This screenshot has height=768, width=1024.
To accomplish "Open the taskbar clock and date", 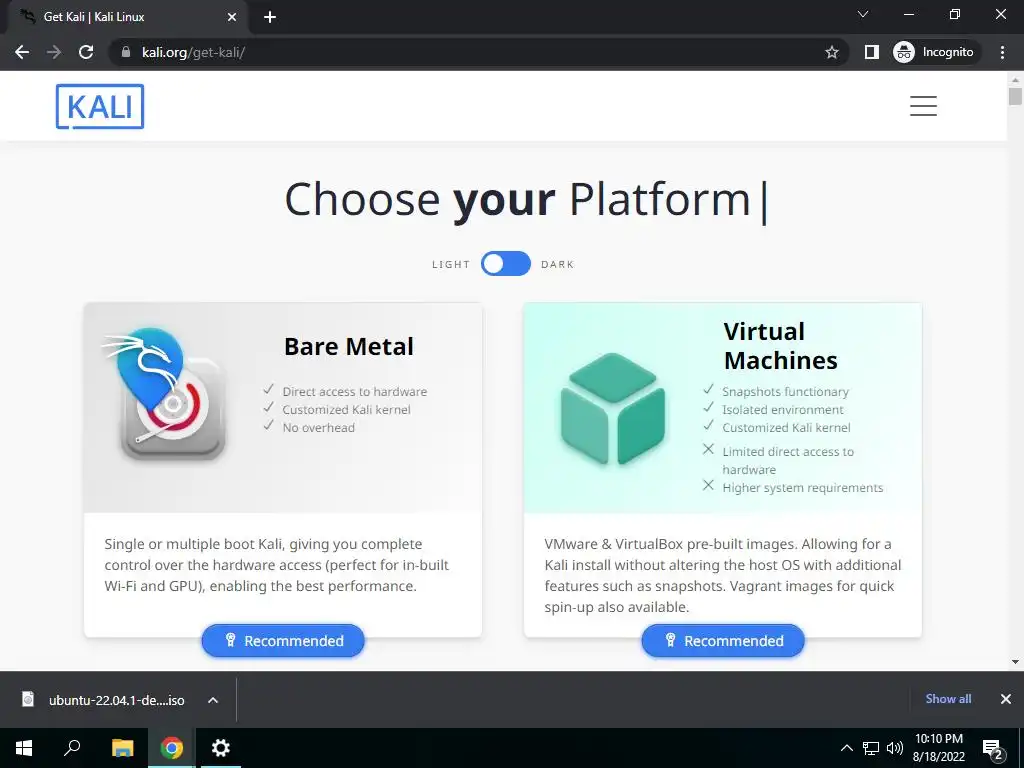I will pyautogui.click(x=939, y=748).
